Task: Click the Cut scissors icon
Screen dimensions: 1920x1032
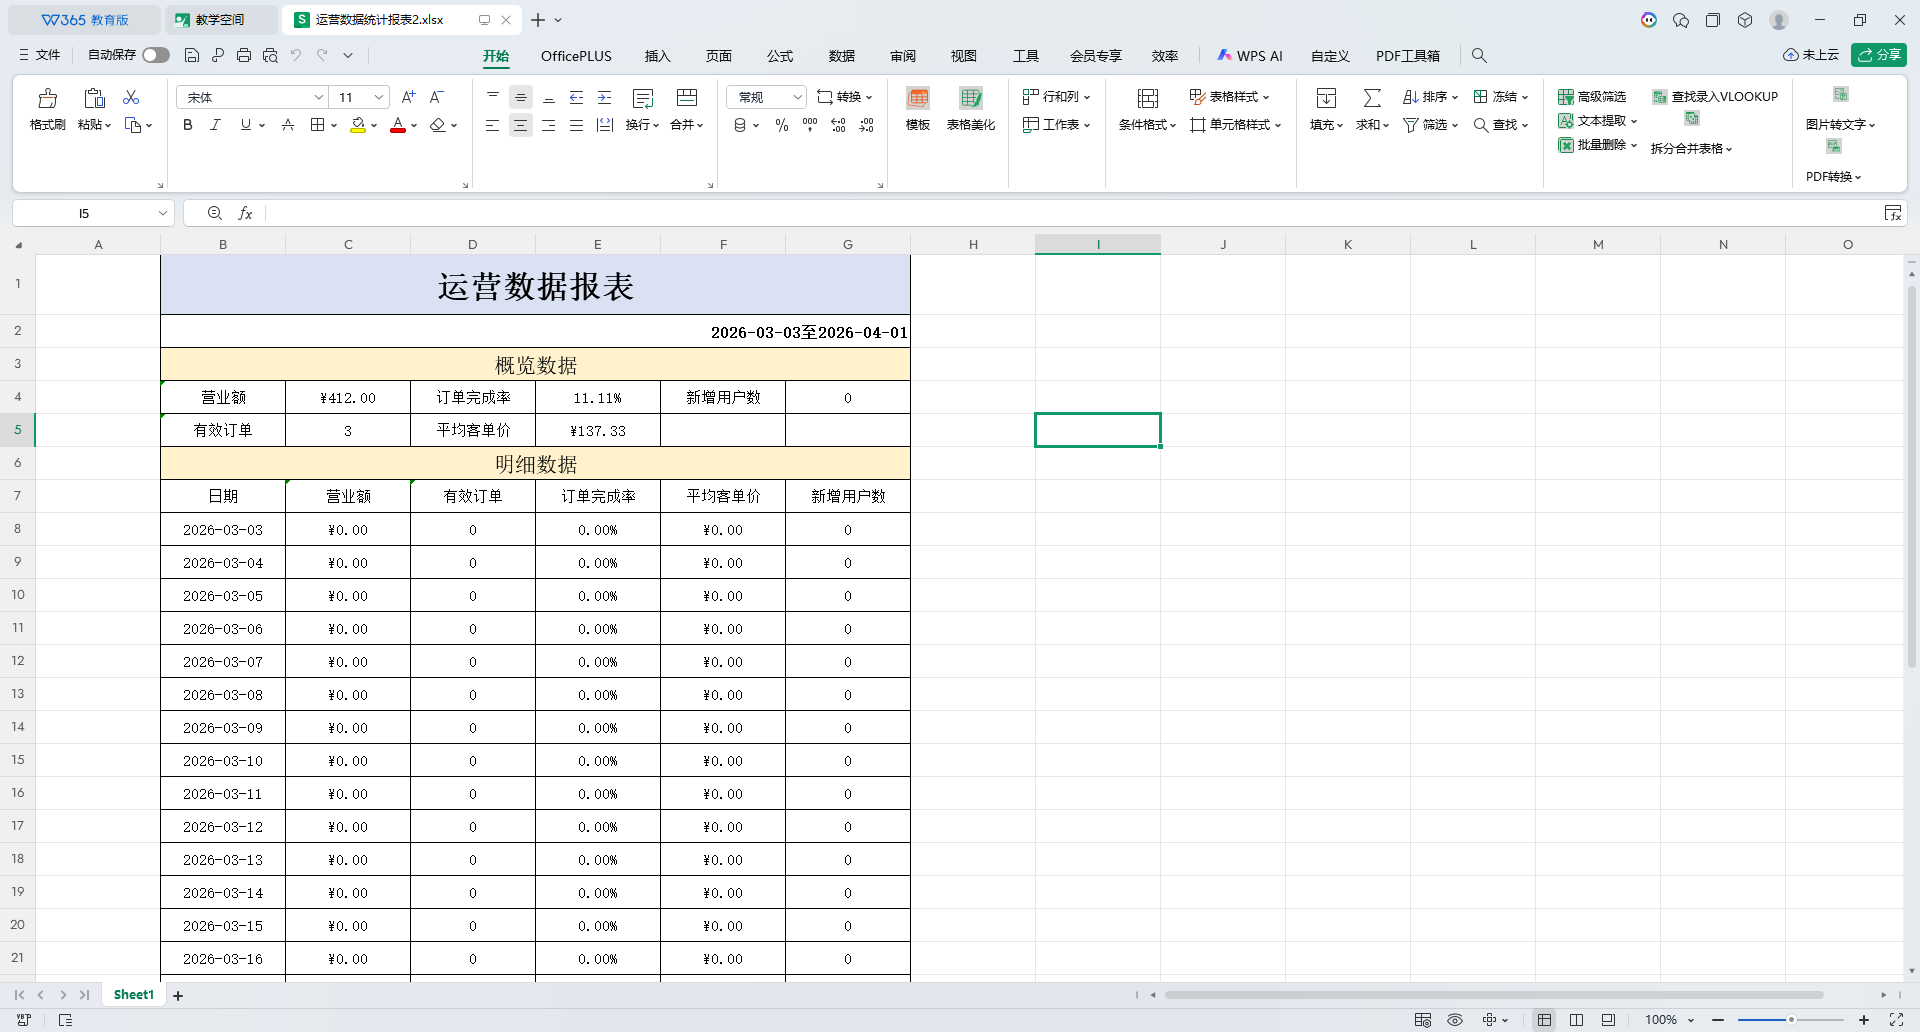Action: [131, 97]
